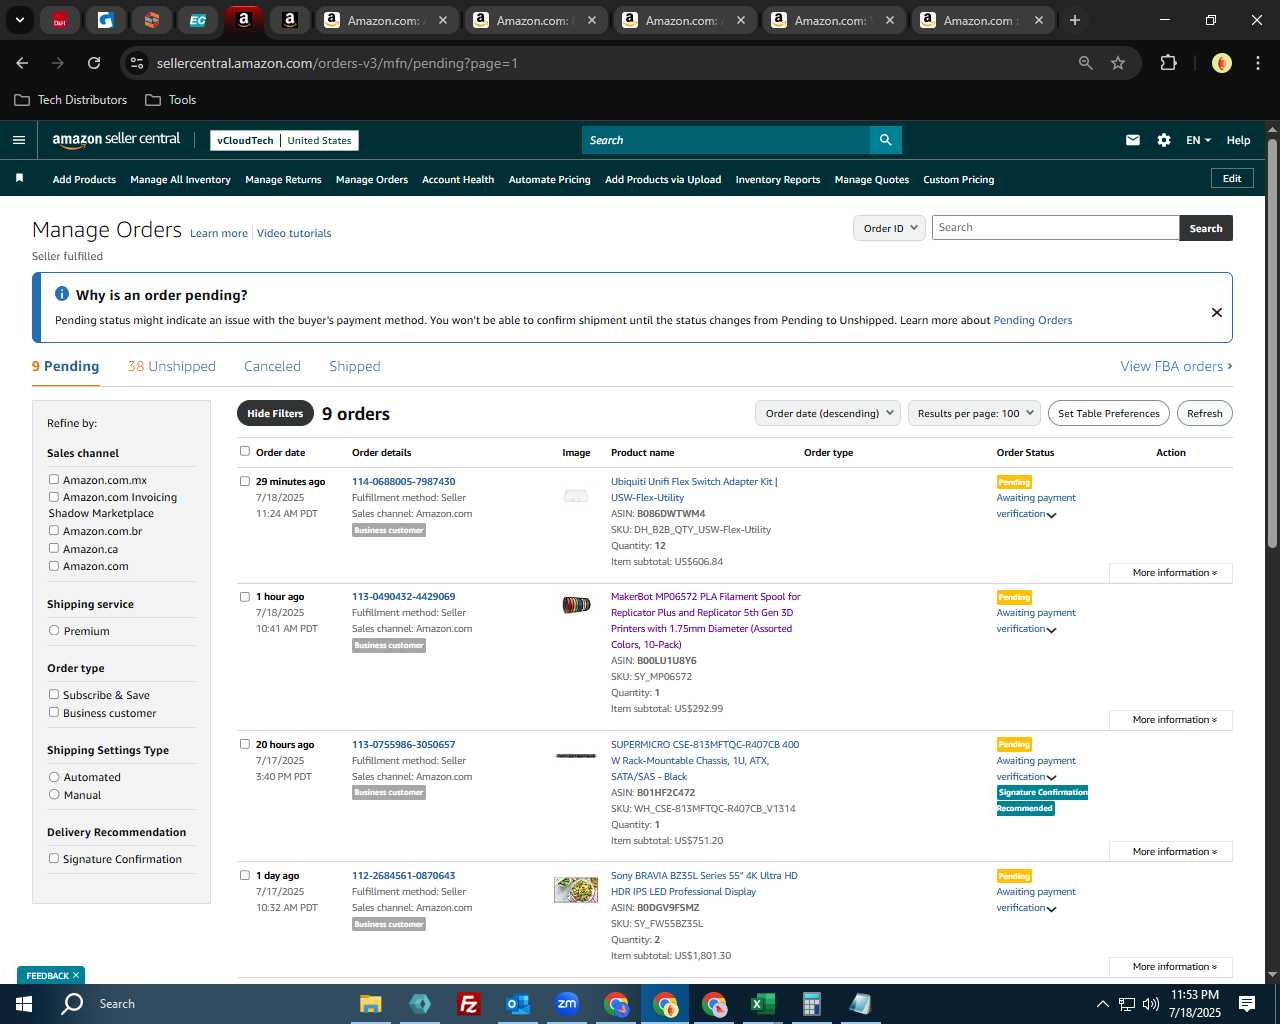Image resolution: width=1280 pixels, height=1024 pixels.
Task: Click the Hide Filters button
Action: pos(275,413)
